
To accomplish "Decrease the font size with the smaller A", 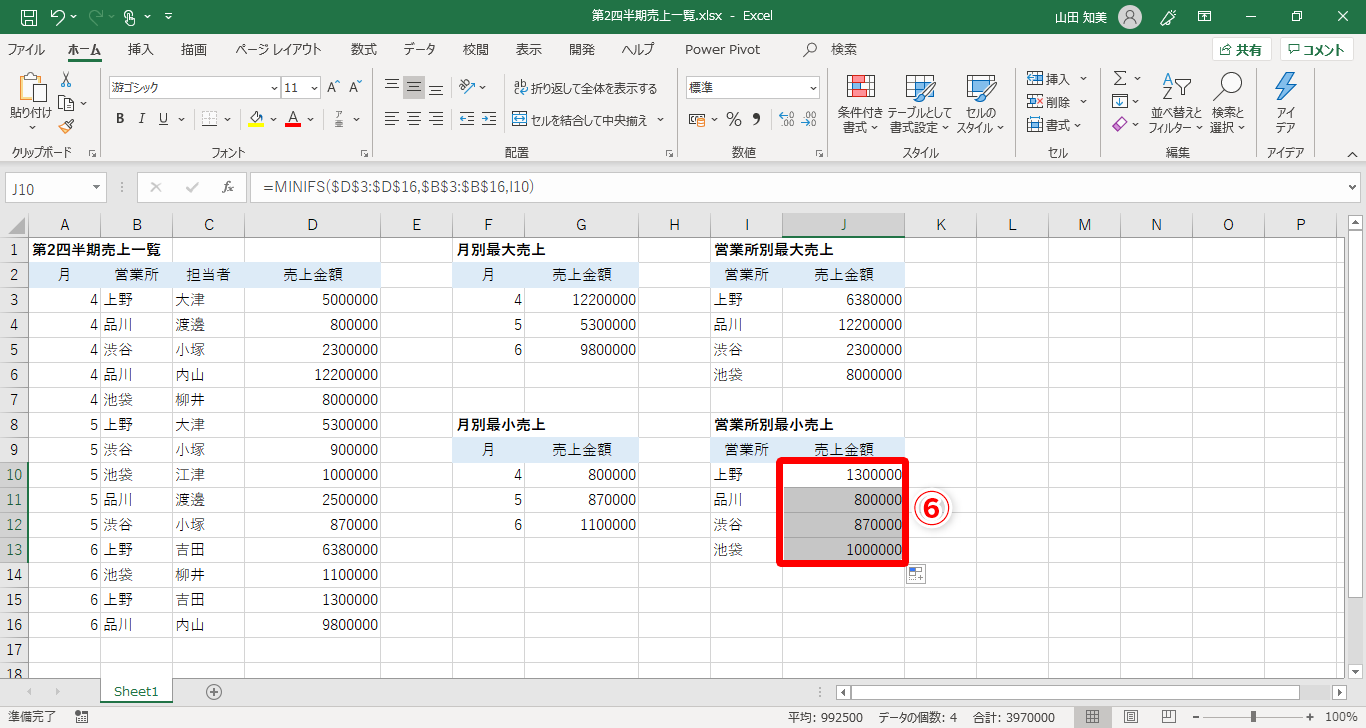I will 356,87.
